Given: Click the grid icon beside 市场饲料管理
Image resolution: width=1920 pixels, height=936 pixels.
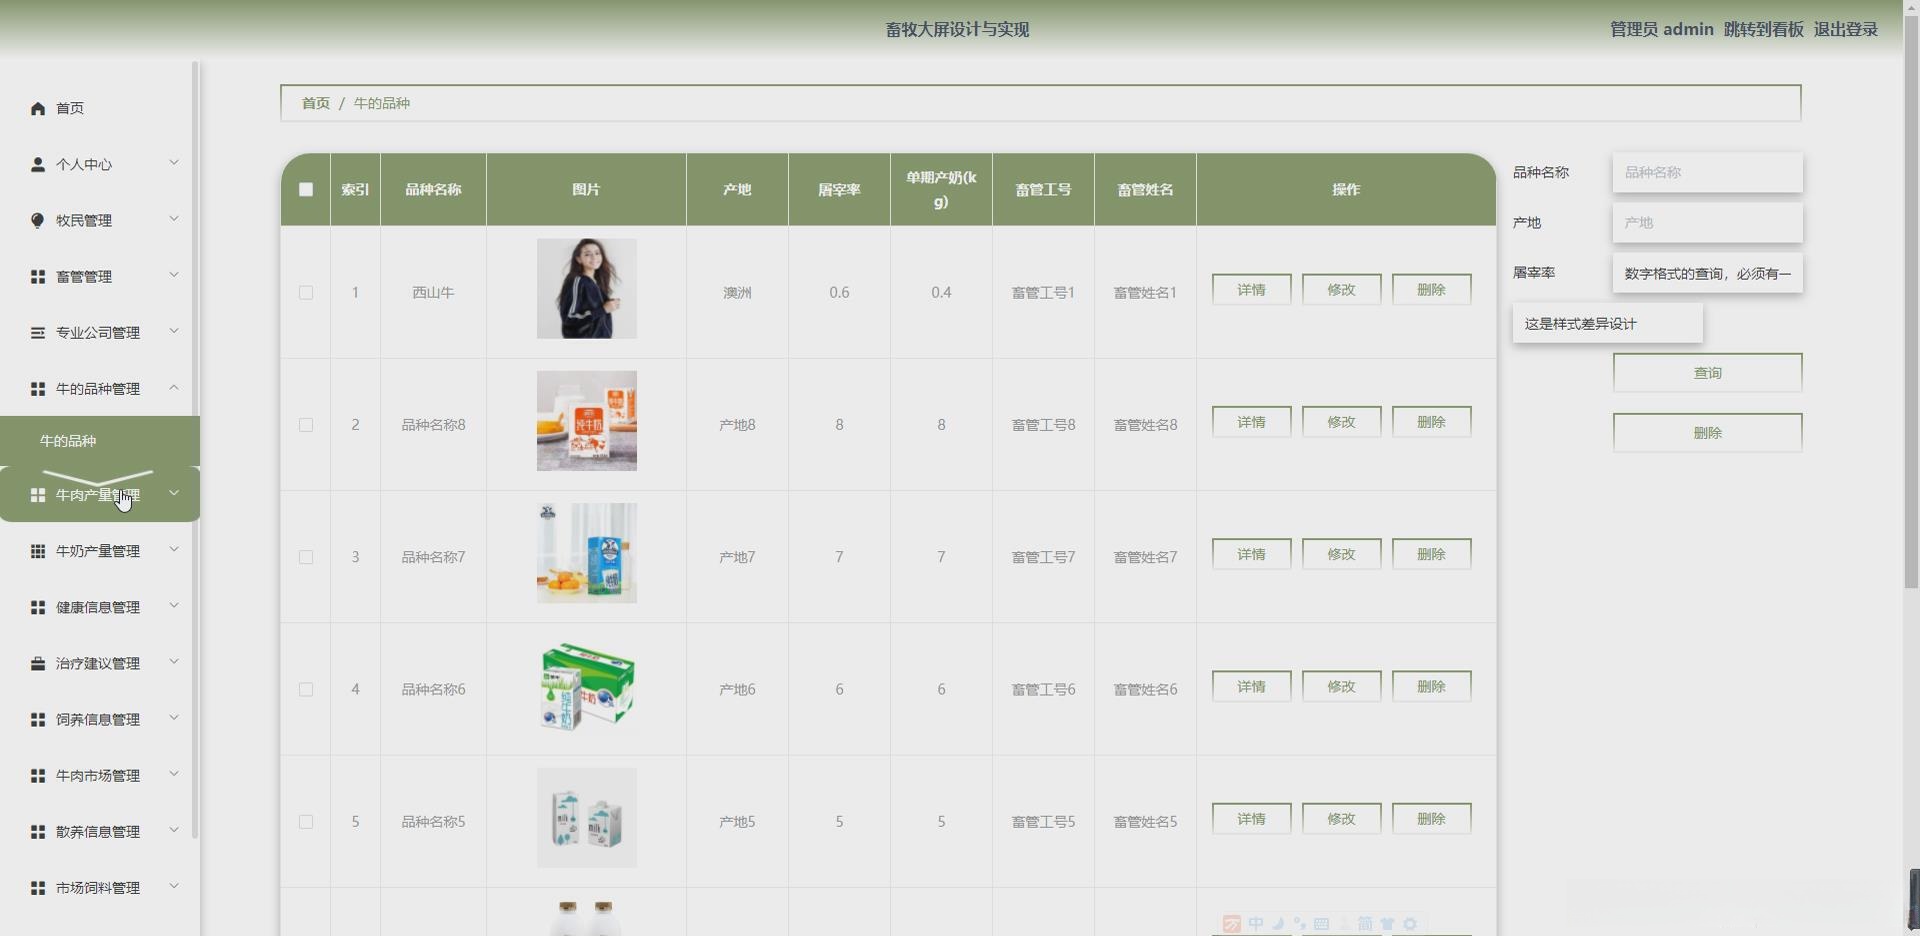Looking at the screenshot, I should pos(38,887).
